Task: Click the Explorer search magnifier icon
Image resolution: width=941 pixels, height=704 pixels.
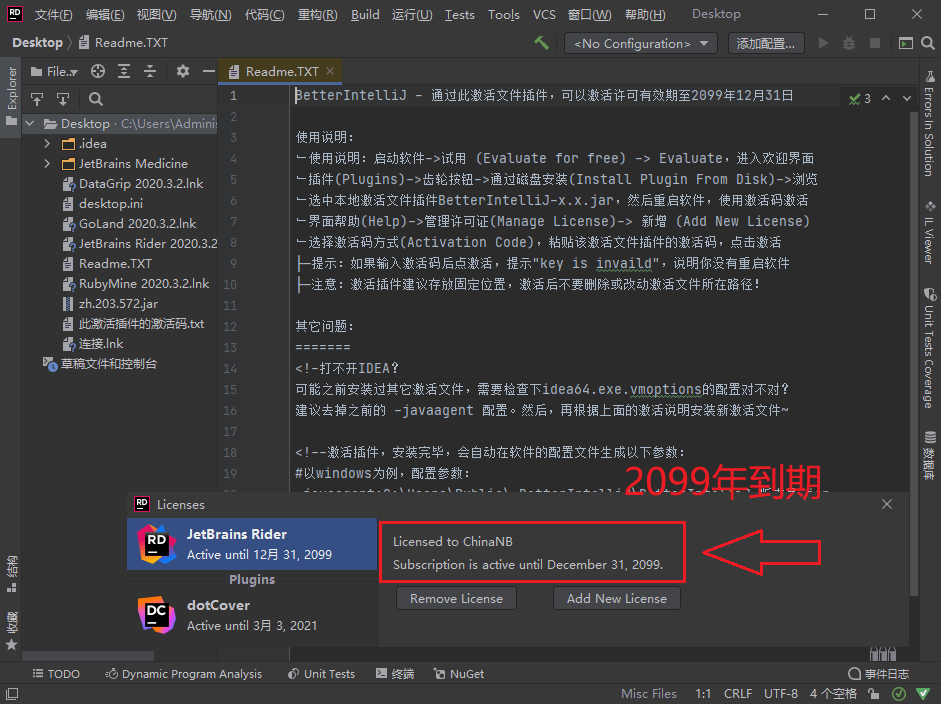Action: (x=96, y=98)
